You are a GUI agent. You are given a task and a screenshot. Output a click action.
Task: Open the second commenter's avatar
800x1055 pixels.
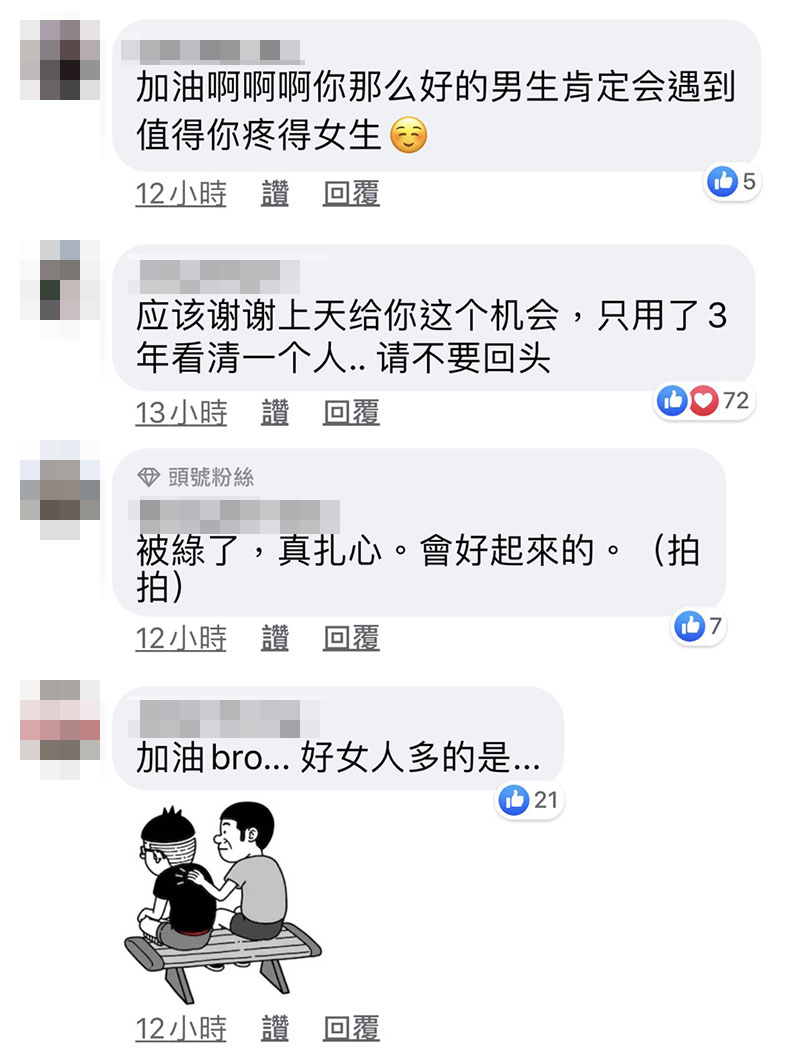point(61,280)
